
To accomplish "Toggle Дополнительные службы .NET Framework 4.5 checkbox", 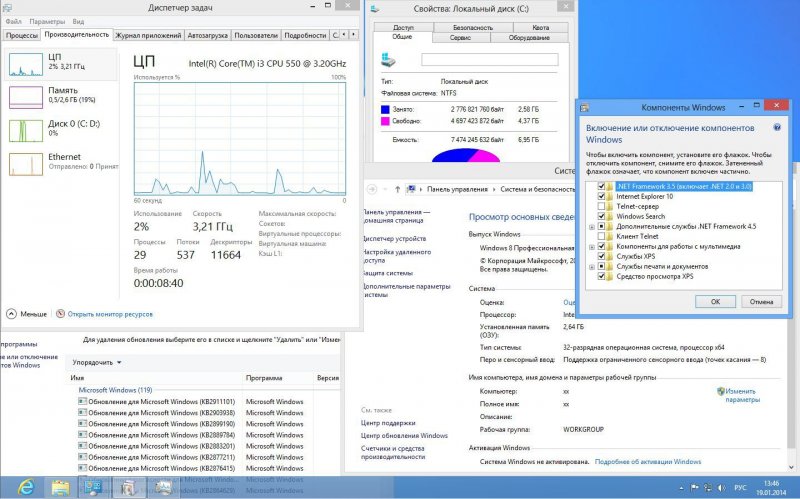I will pos(601,227).
